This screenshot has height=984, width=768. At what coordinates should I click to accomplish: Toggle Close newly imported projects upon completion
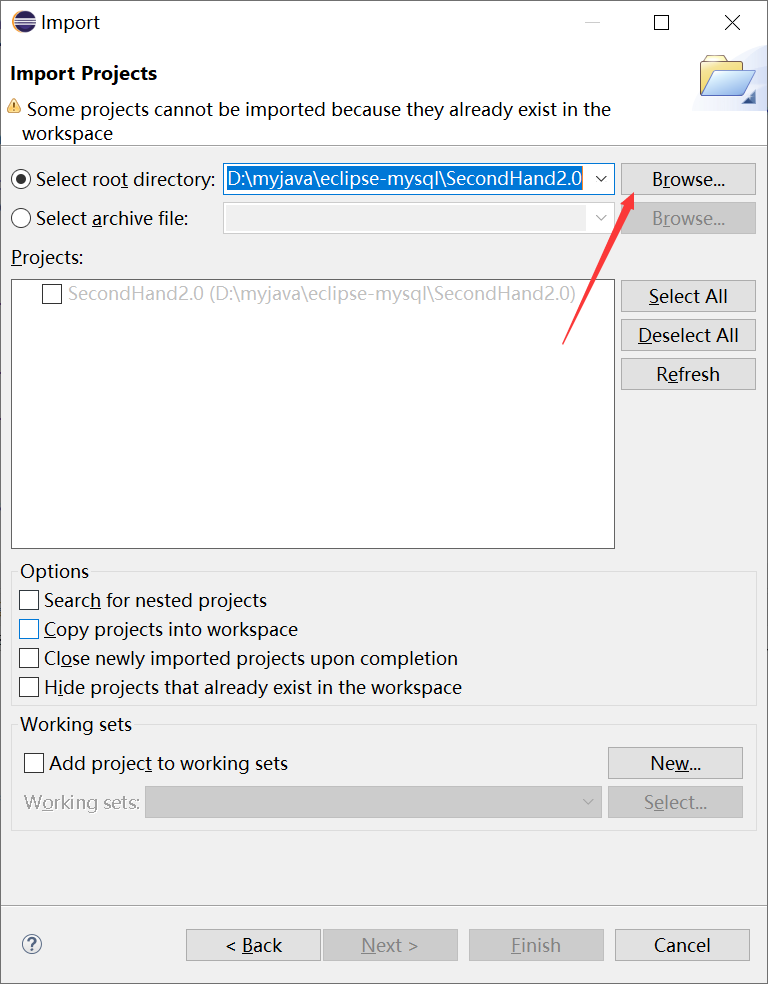[x=29, y=658]
